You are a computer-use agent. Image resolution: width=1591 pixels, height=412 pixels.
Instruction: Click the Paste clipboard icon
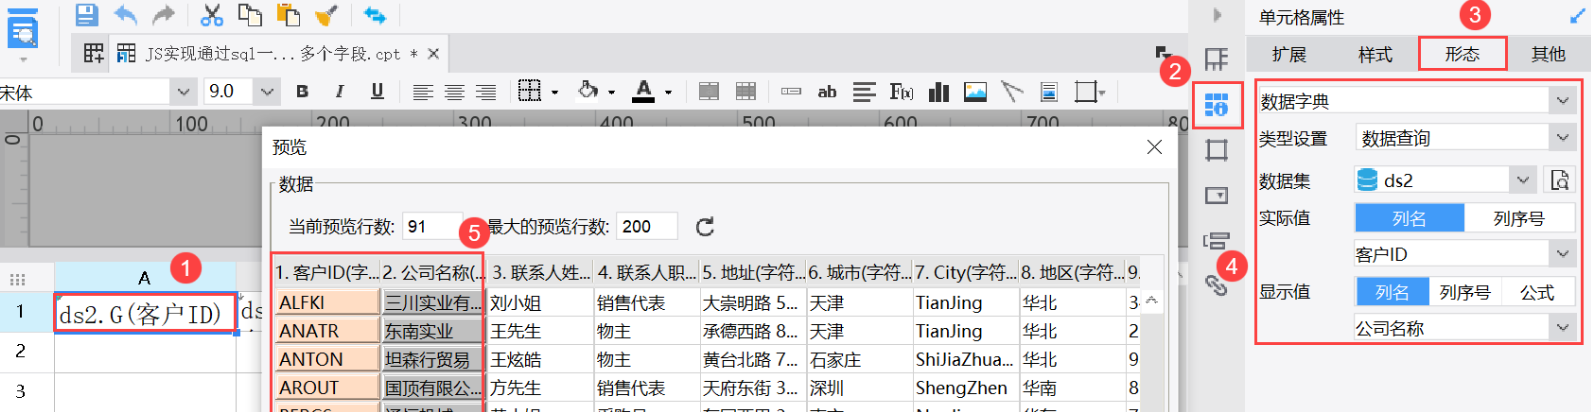click(x=288, y=15)
